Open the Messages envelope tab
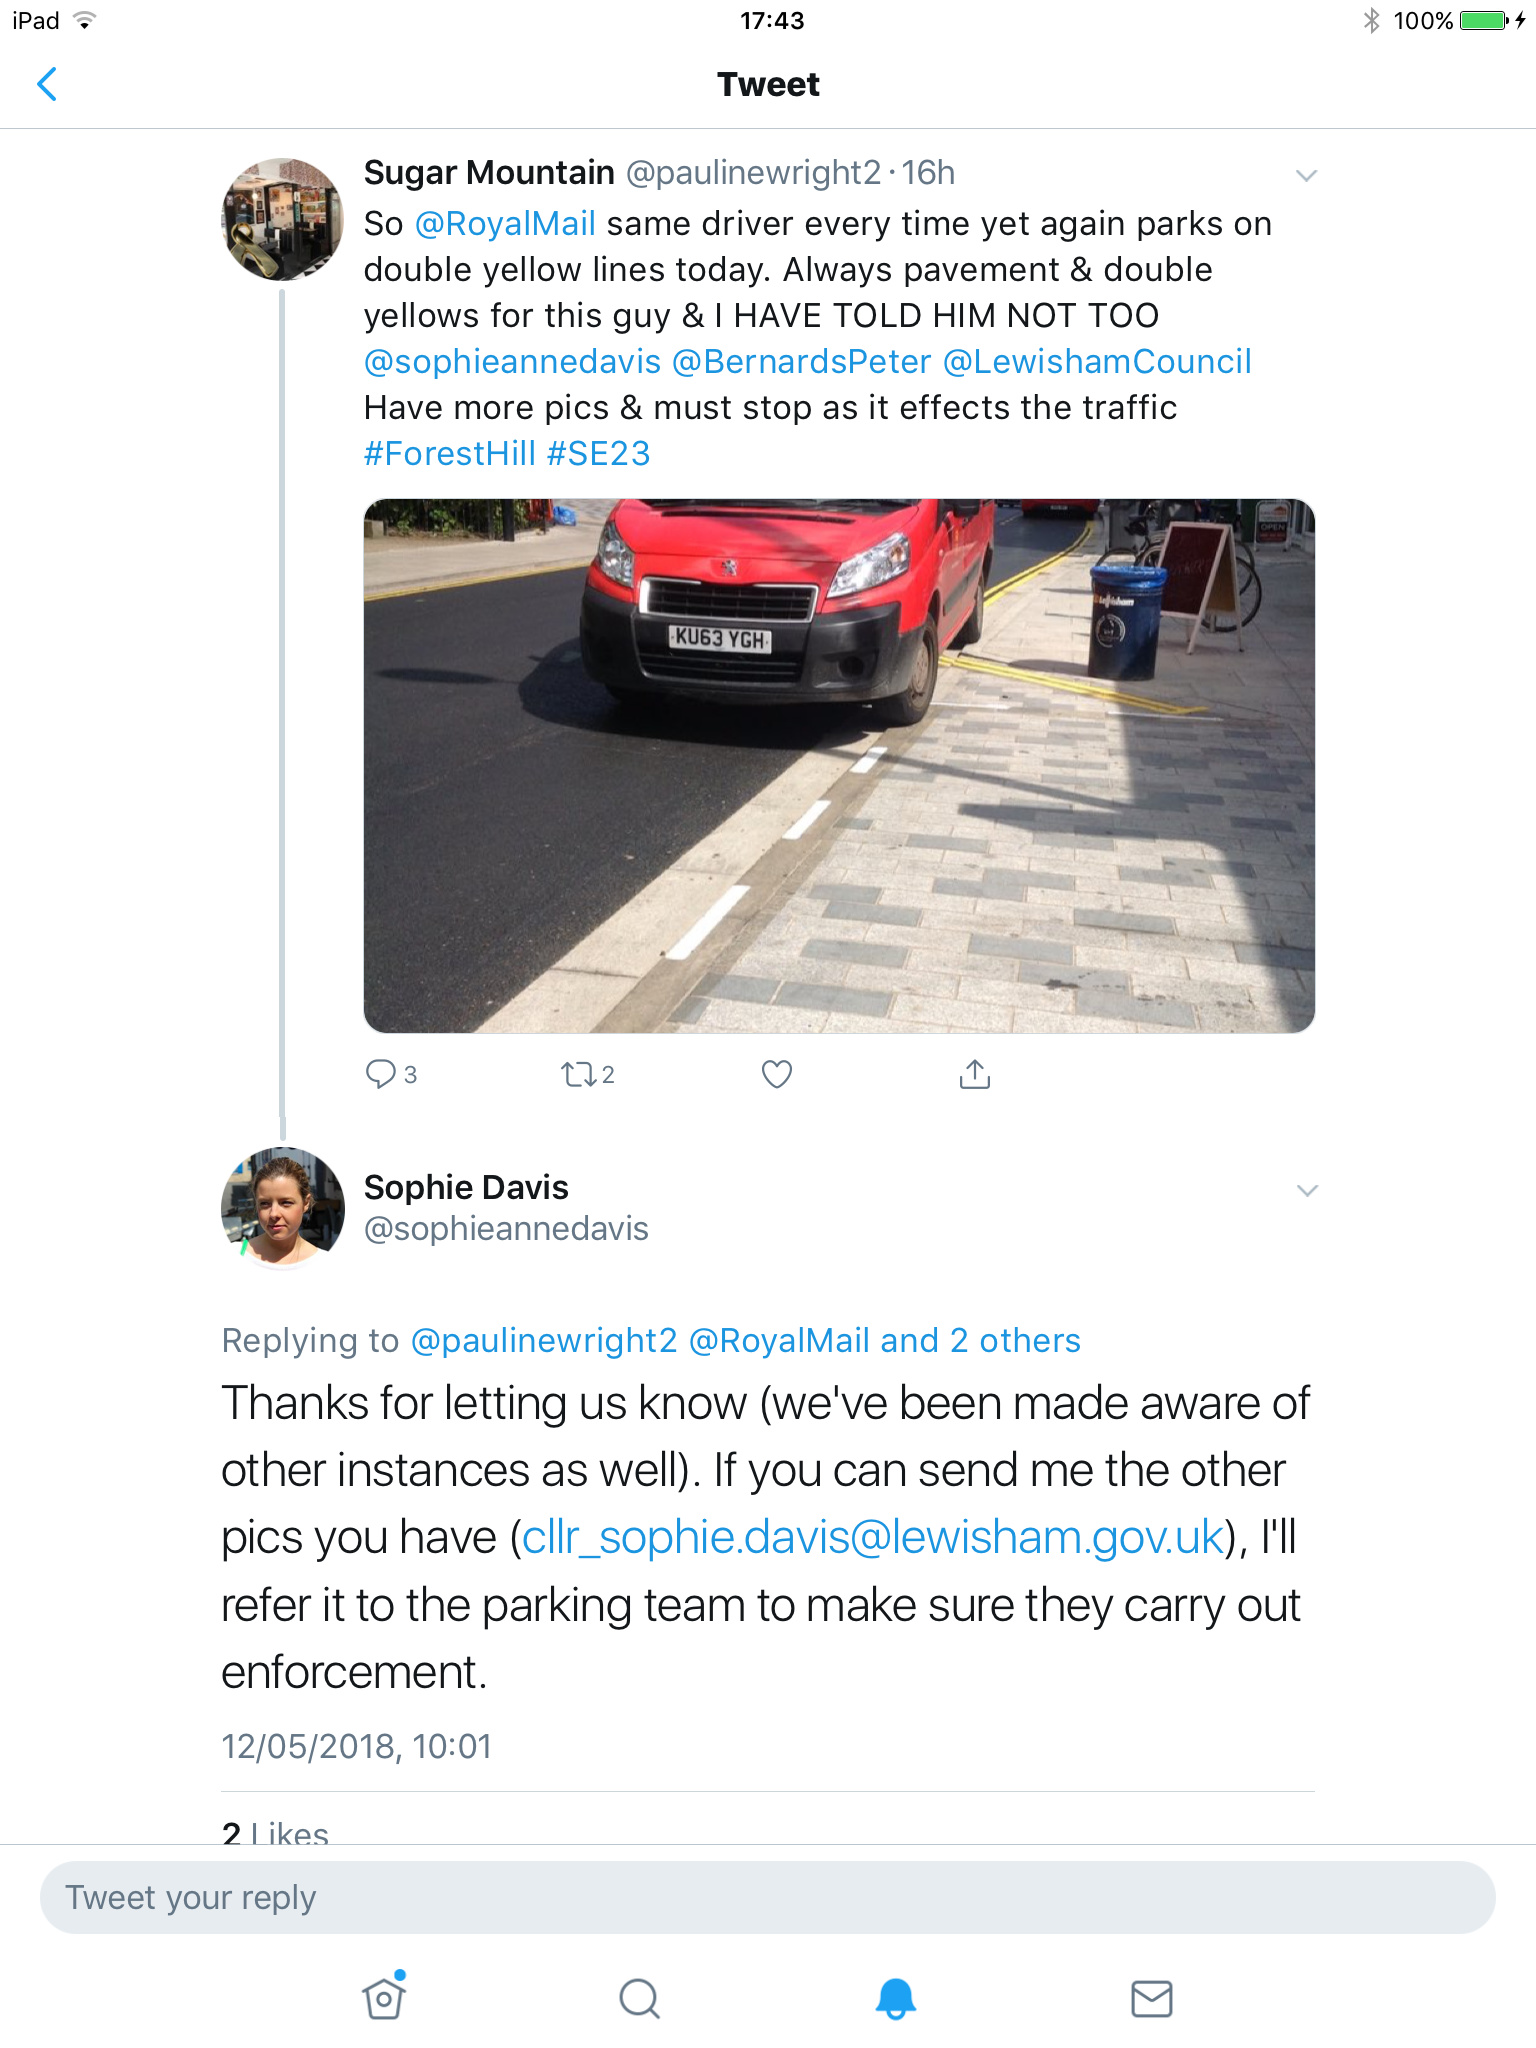Viewport: 1536px width, 2048px height. [1151, 1998]
